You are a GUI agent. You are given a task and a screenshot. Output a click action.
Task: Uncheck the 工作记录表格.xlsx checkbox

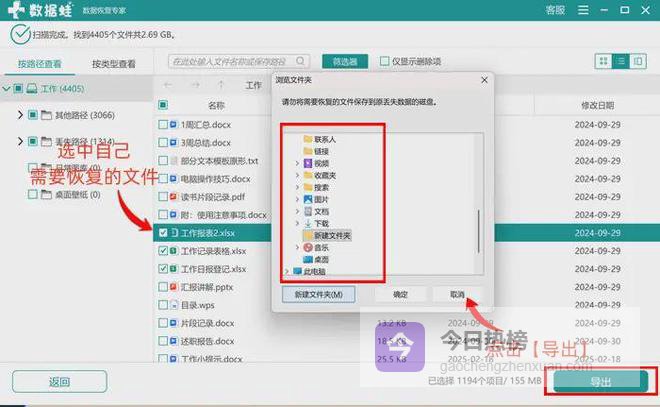pyautogui.click(x=164, y=251)
